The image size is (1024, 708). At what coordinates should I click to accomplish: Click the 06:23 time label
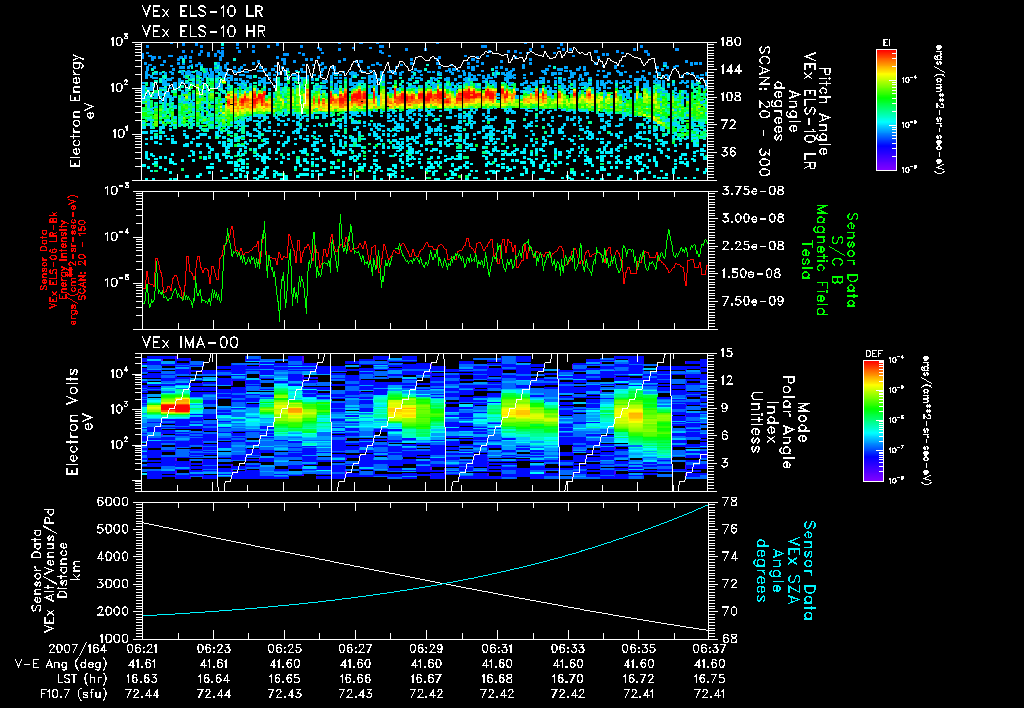pyautogui.click(x=214, y=650)
